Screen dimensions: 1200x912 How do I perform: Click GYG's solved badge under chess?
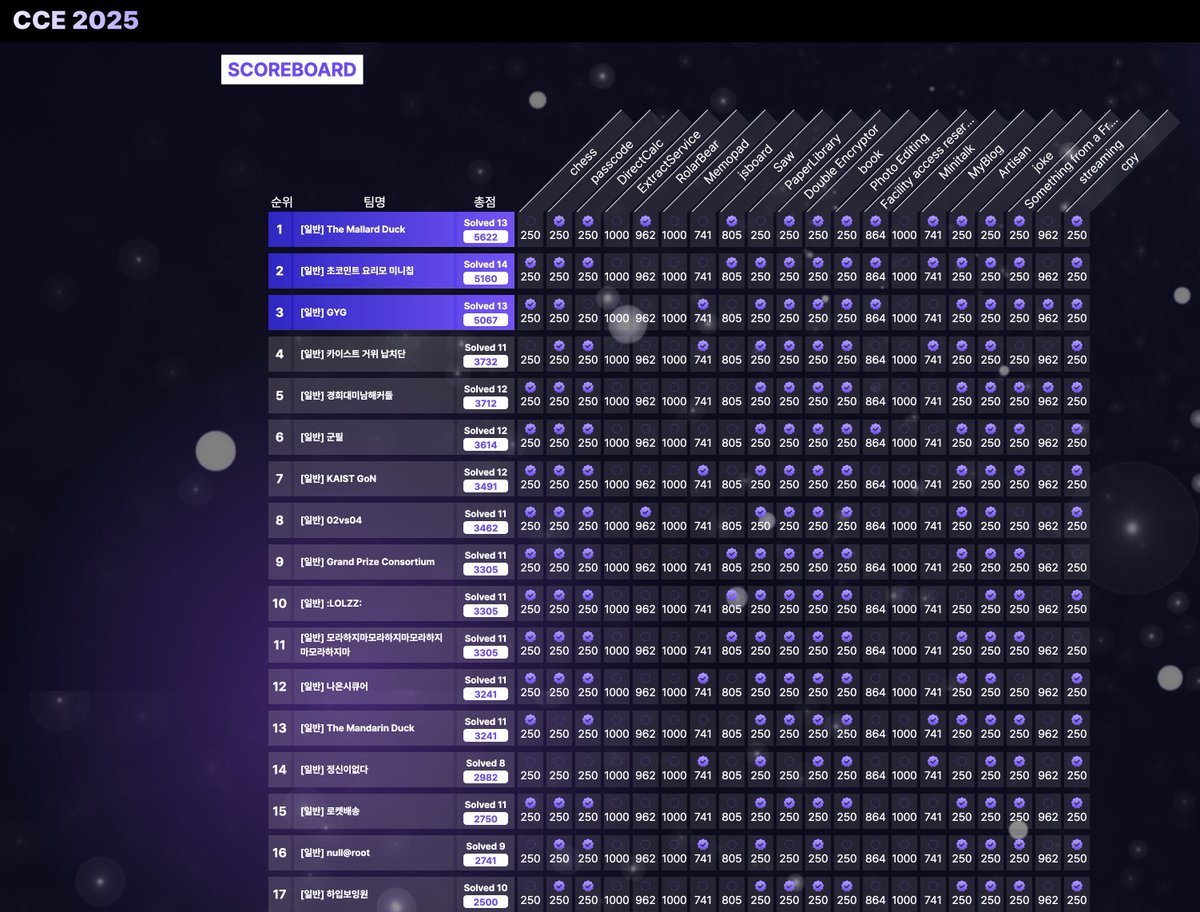[530, 304]
